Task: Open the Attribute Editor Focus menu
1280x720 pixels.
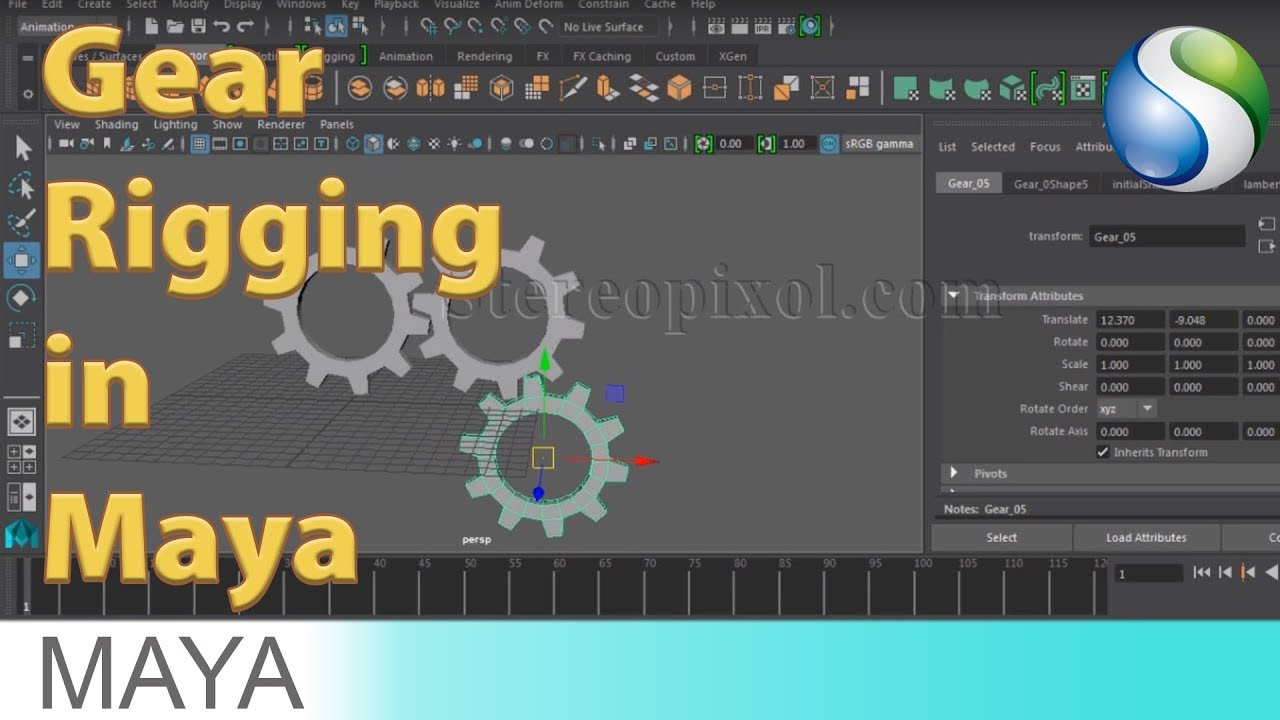Action: (1045, 147)
